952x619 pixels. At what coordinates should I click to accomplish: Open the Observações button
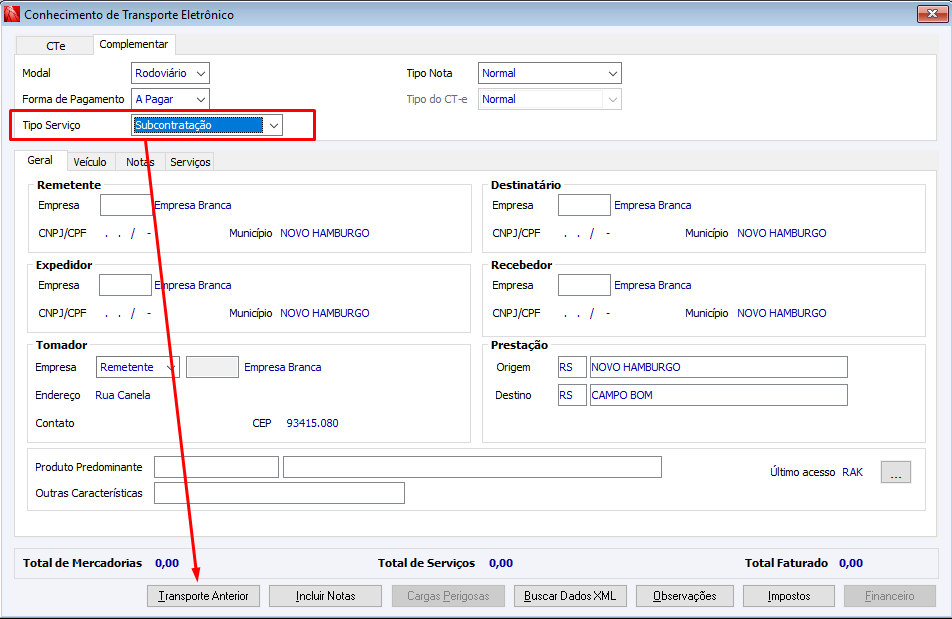(x=685, y=596)
